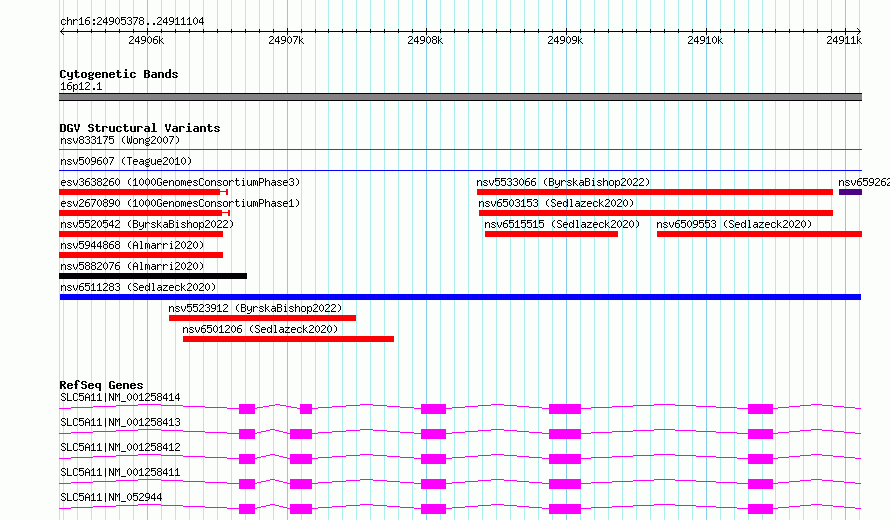Image resolution: width=890 pixels, height=520 pixels.
Task: Open SLC5A11|NM_001258412 transcript label
Action: [120, 447]
